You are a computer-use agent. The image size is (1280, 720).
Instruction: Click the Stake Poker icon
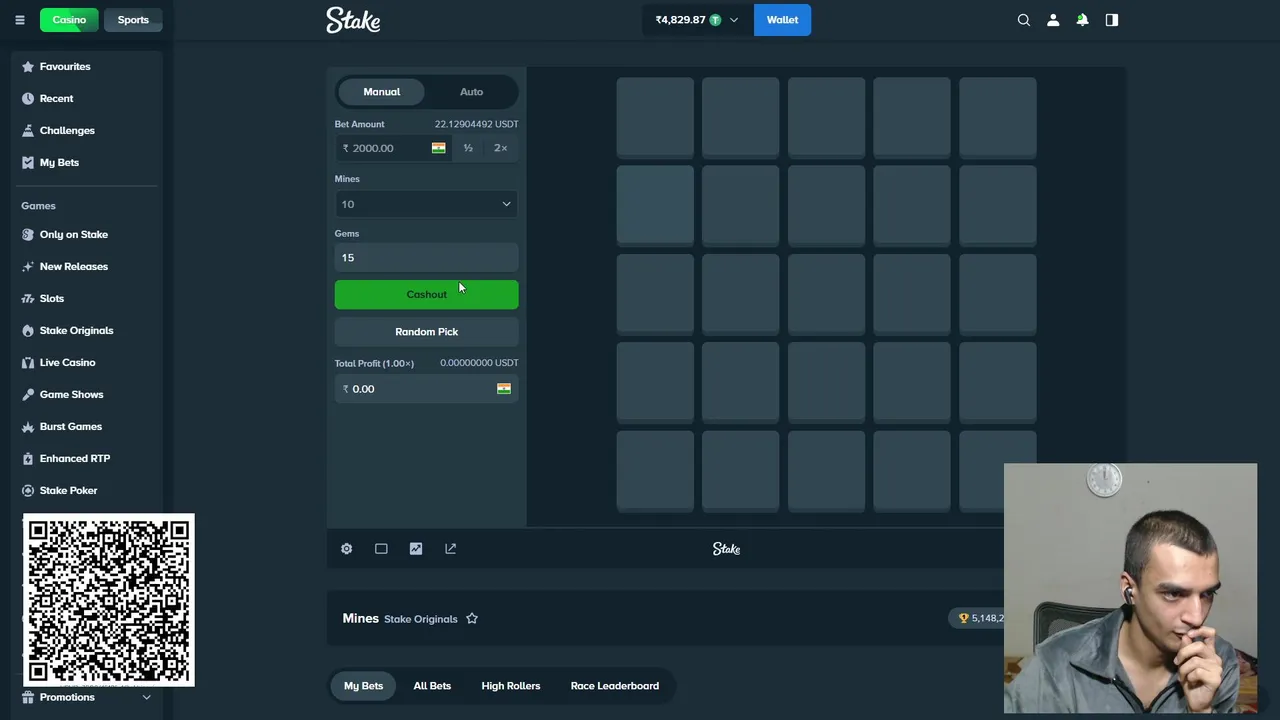pyautogui.click(x=28, y=490)
